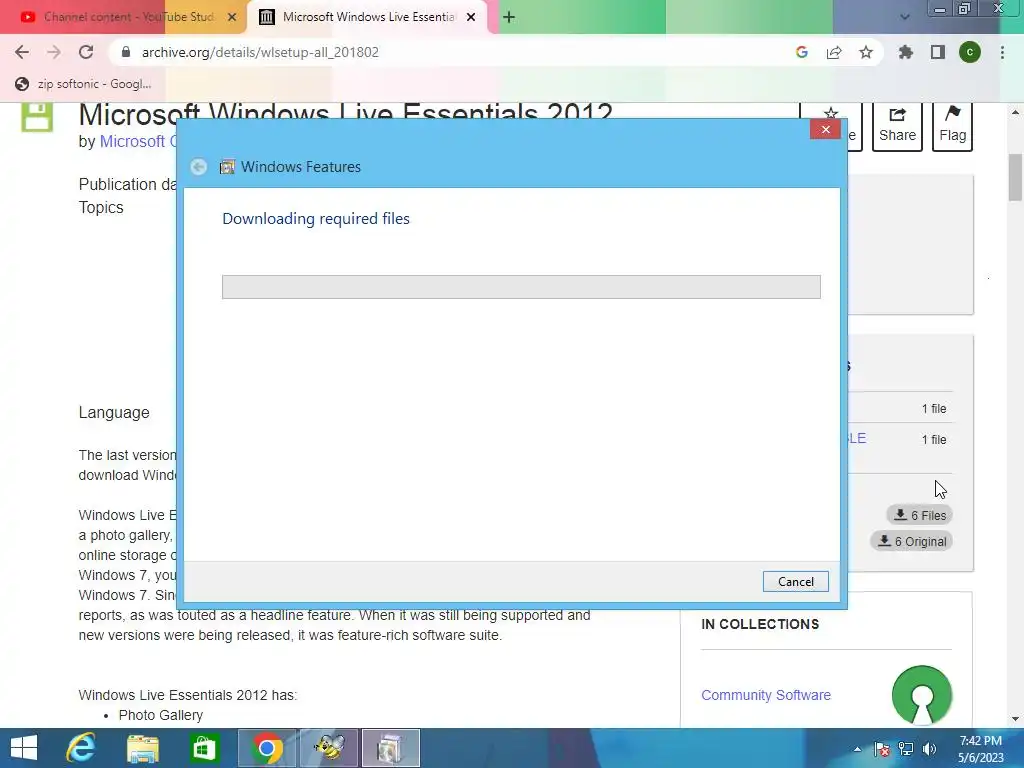1024x768 pixels.
Task: Select the Microsoft Windows Live Essentials tab
Action: tap(369, 17)
